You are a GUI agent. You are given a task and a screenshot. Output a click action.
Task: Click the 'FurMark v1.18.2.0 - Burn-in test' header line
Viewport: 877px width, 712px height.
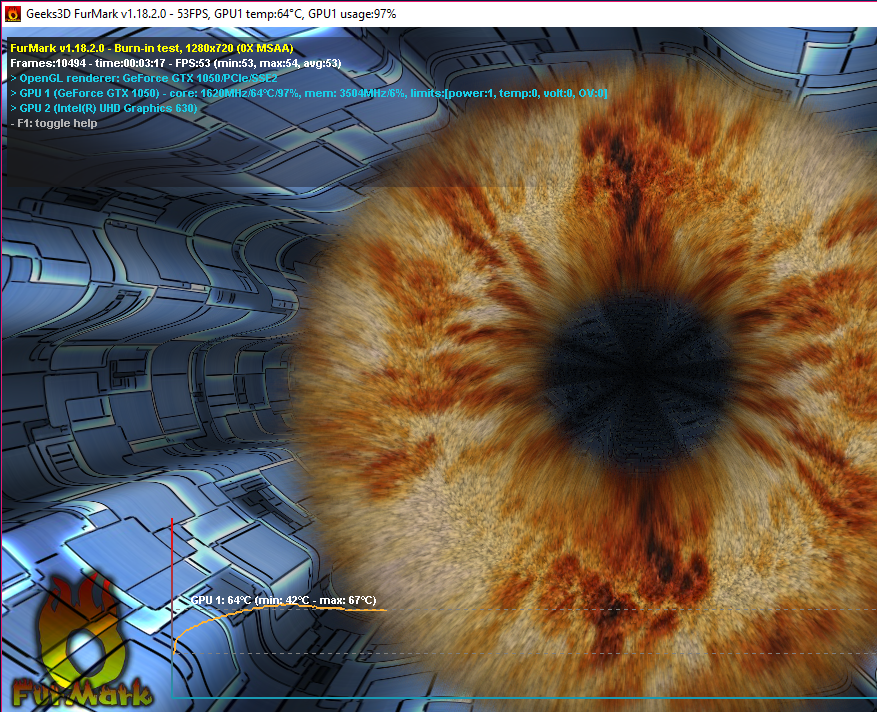[x=152, y=49]
